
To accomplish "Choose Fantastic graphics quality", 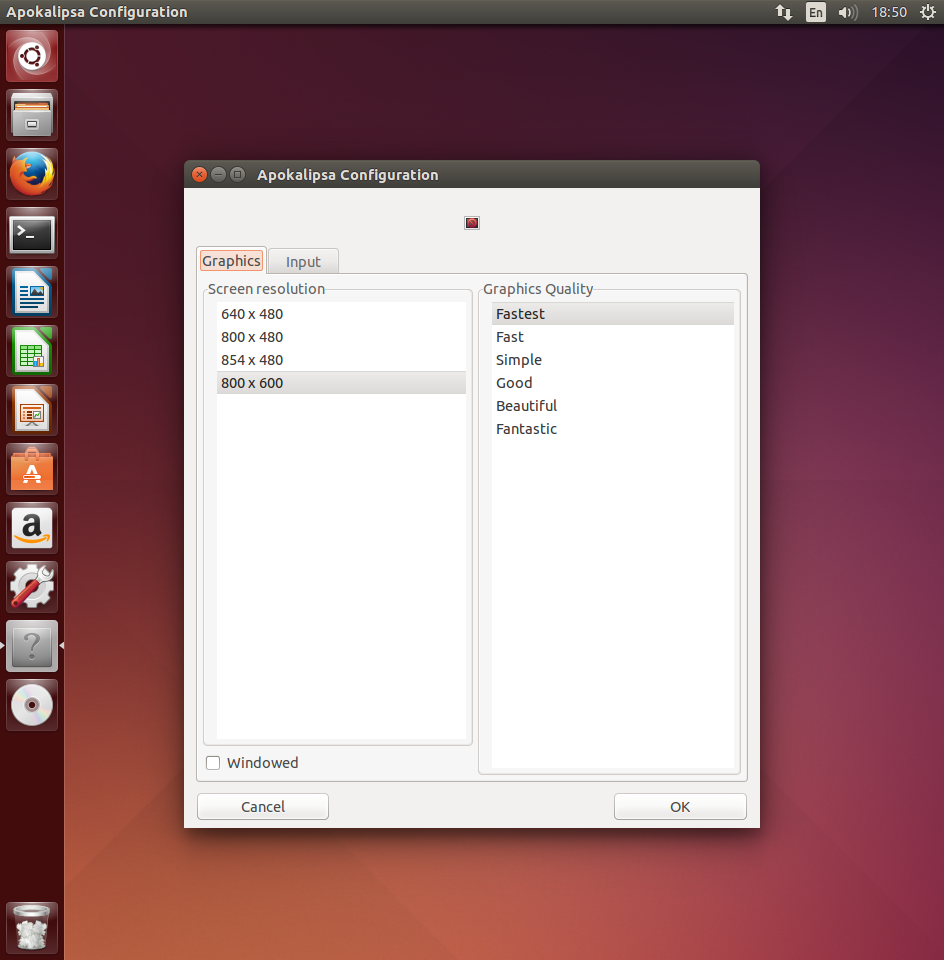I will click(x=613, y=429).
